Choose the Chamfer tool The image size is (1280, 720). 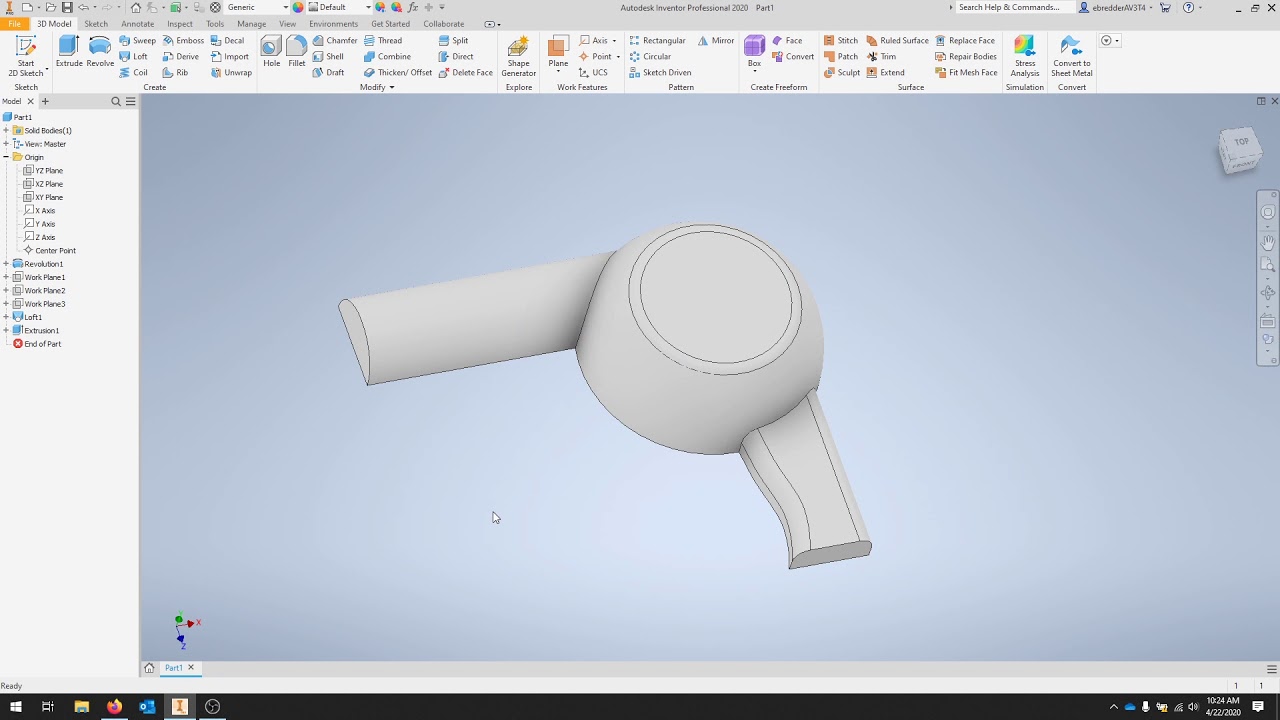334,41
